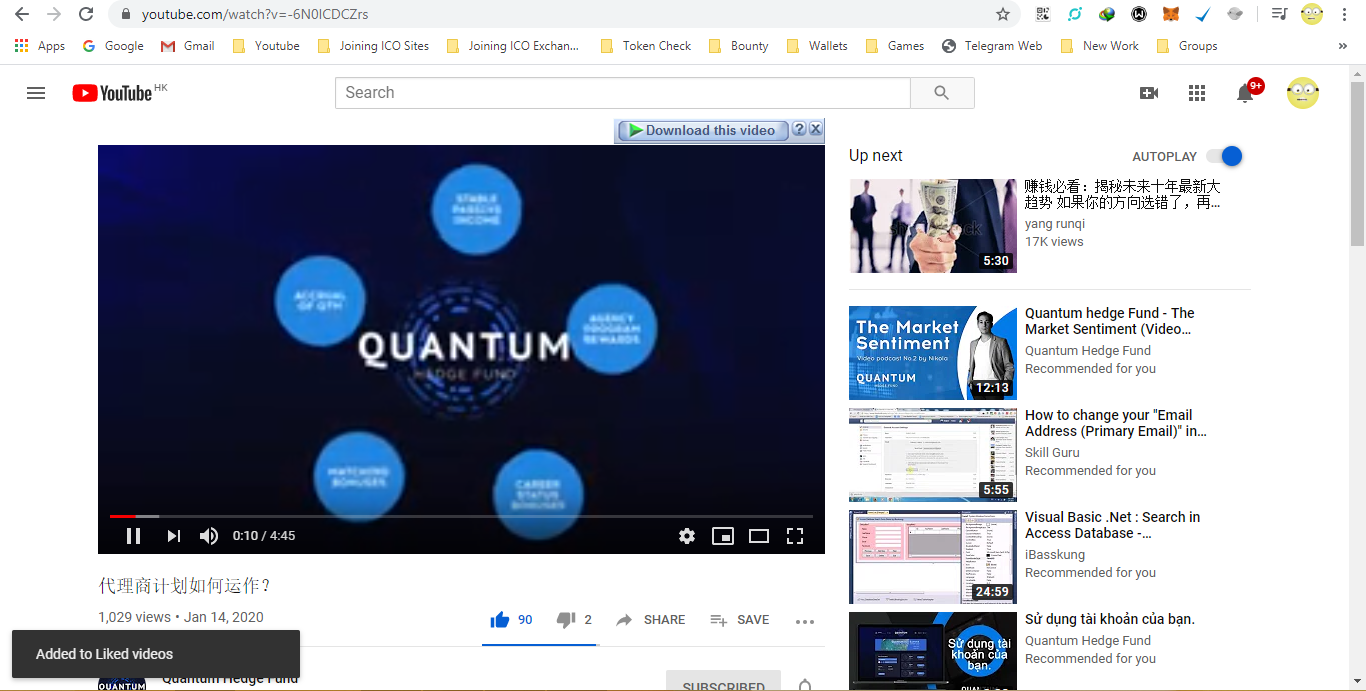Image resolution: width=1366 pixels, height=691 pixels.
Task: Click the Skill Guru channel name
Action: pos(1052,452)
